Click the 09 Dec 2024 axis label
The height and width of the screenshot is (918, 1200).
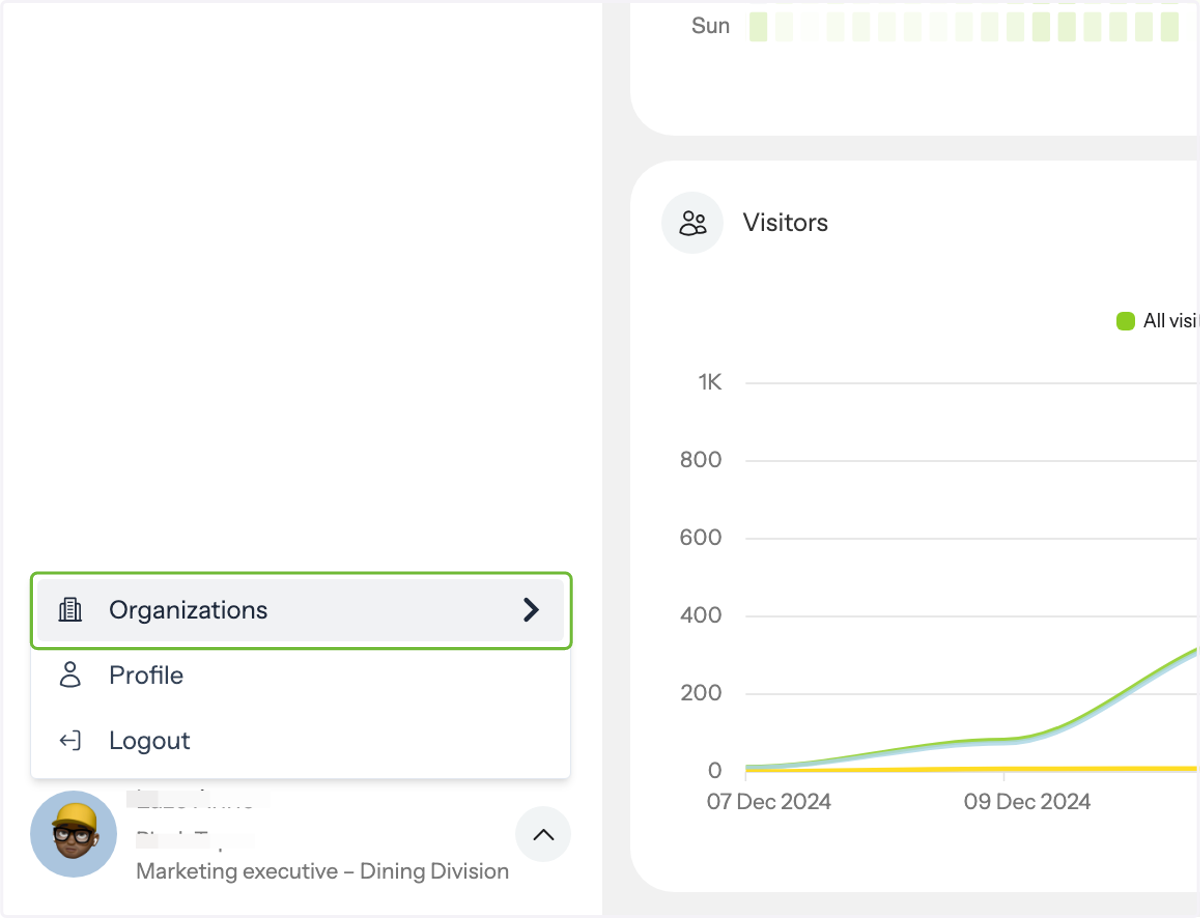[1027, 801]
